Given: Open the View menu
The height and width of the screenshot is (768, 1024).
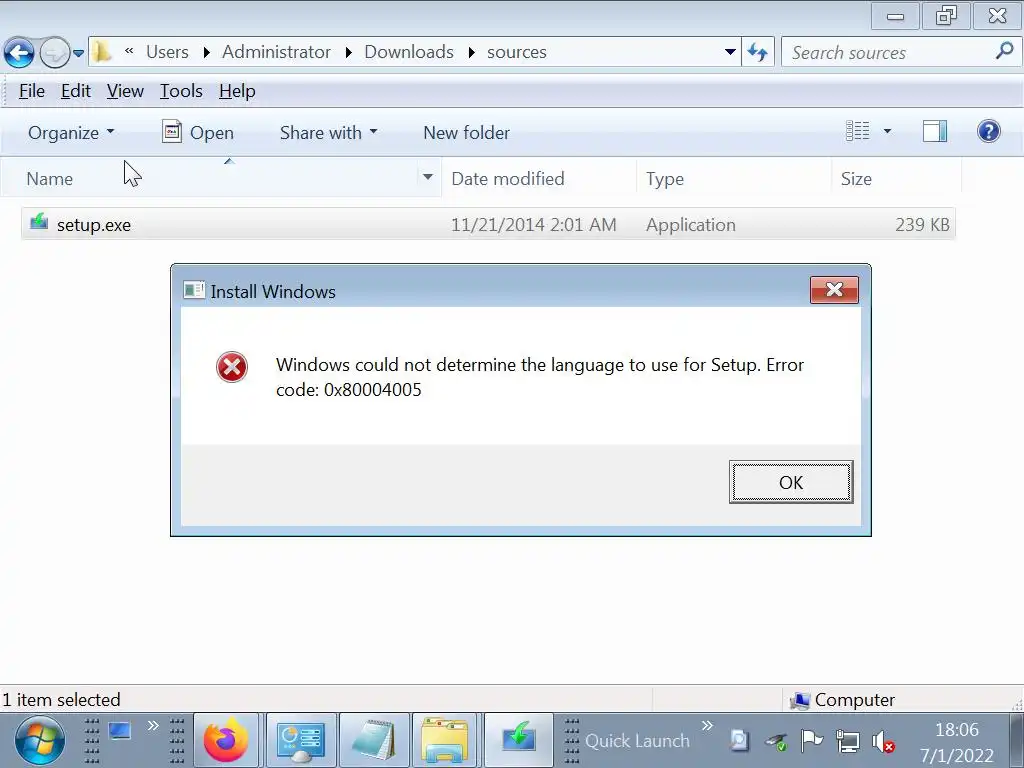Looking at the screenshot, I should tap(125, 91).
